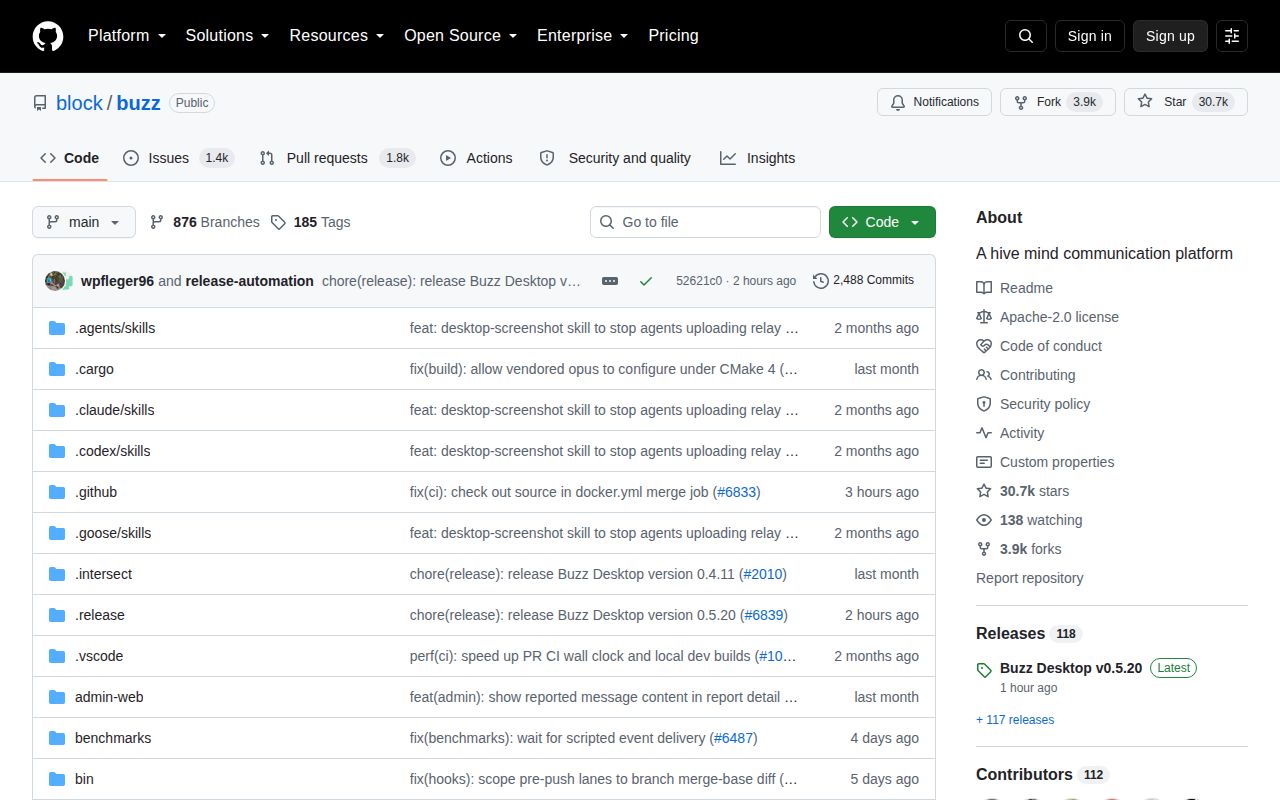Open the 2,488 Commits link

tap(863, 281)
